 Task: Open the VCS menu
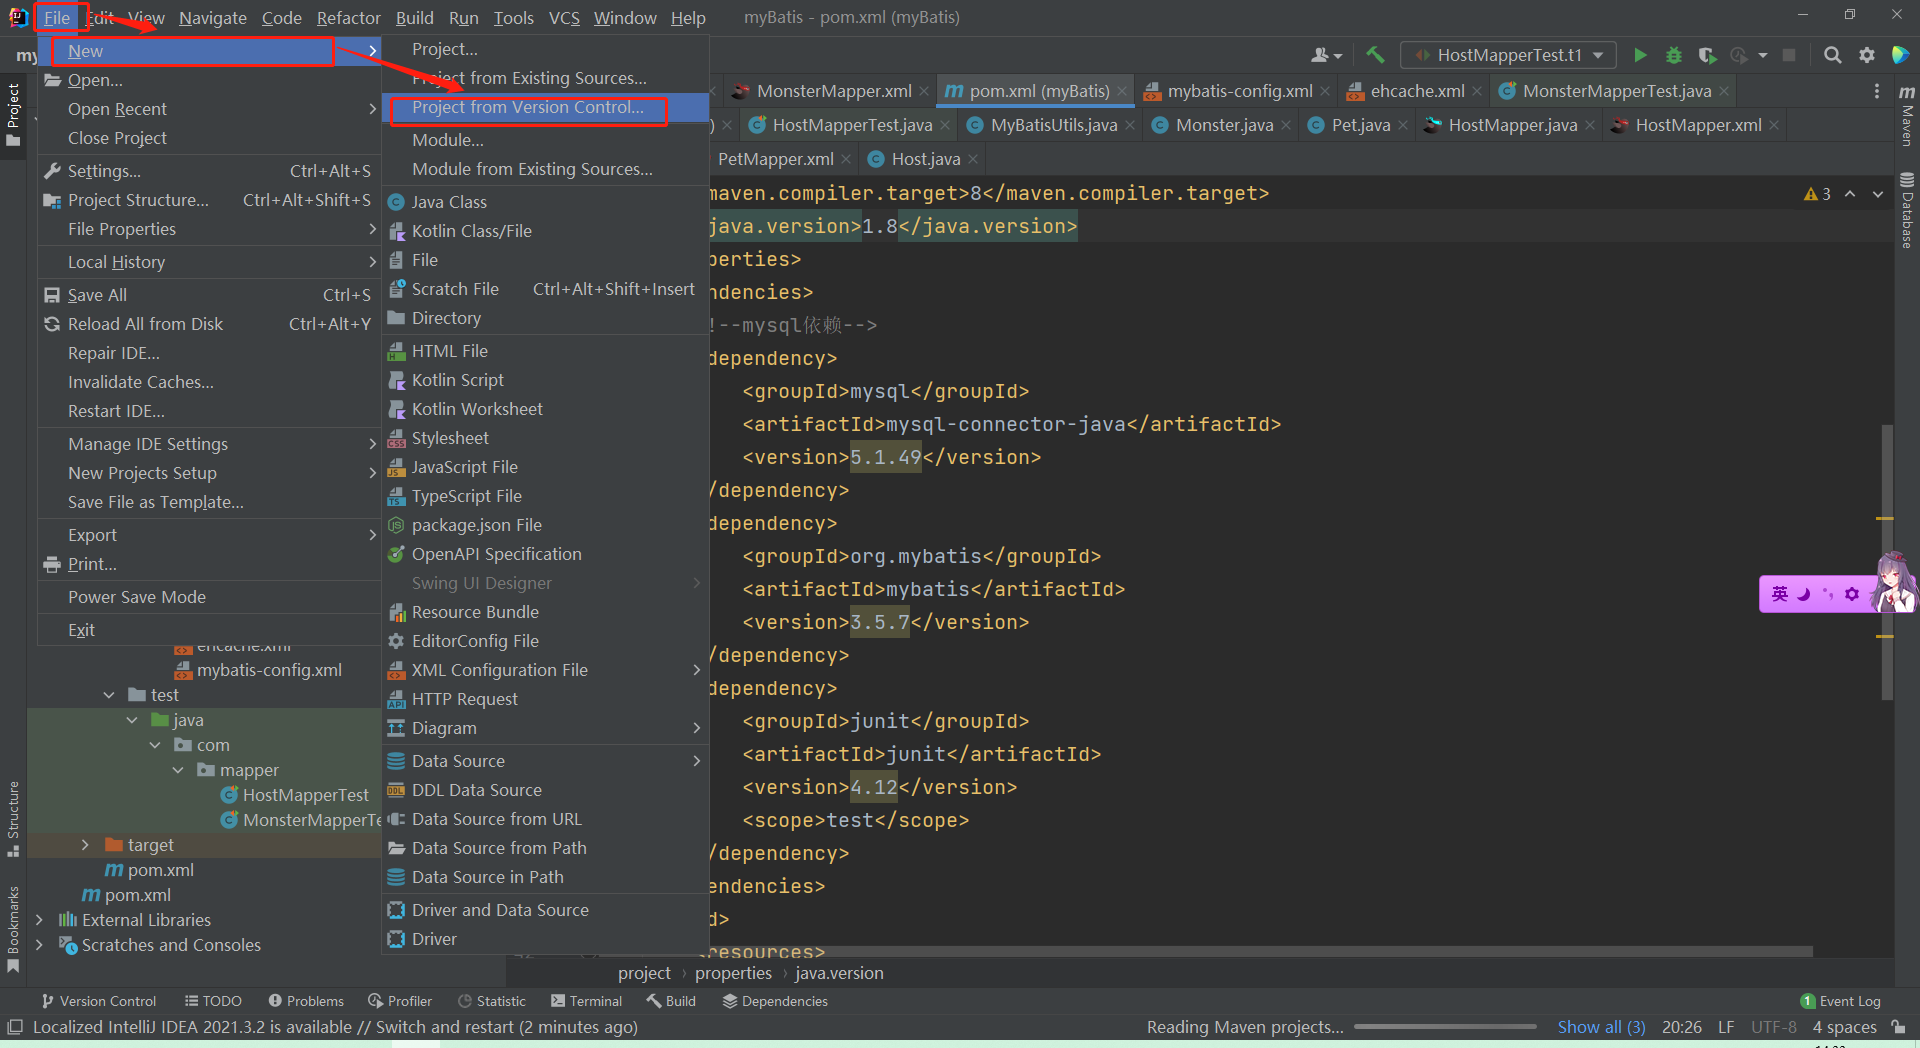coord(564,18)
